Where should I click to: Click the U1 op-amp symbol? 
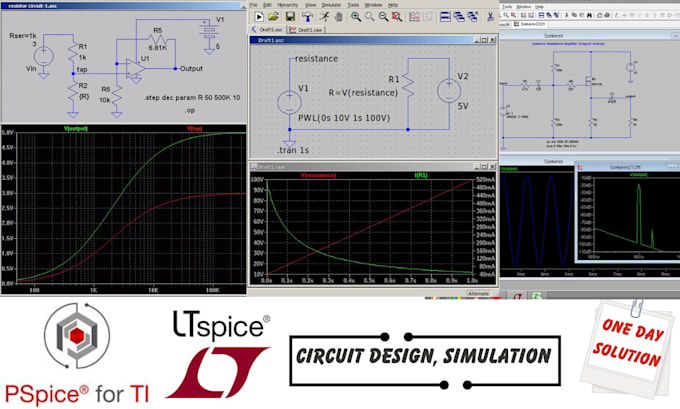[x=135, y=69]
